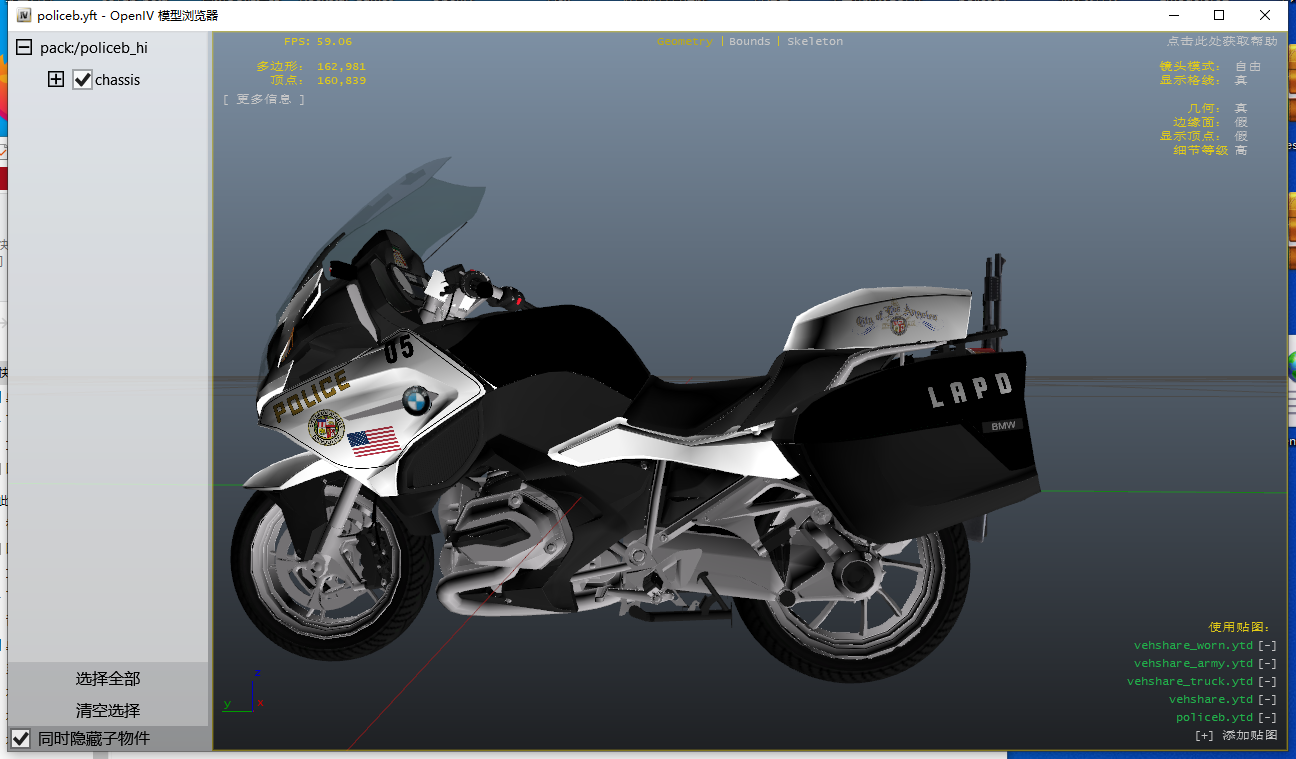Toggle the 同时隐藏子物件 checkbox
Screen dimensions: 1296x759
[x=21, y=739]
